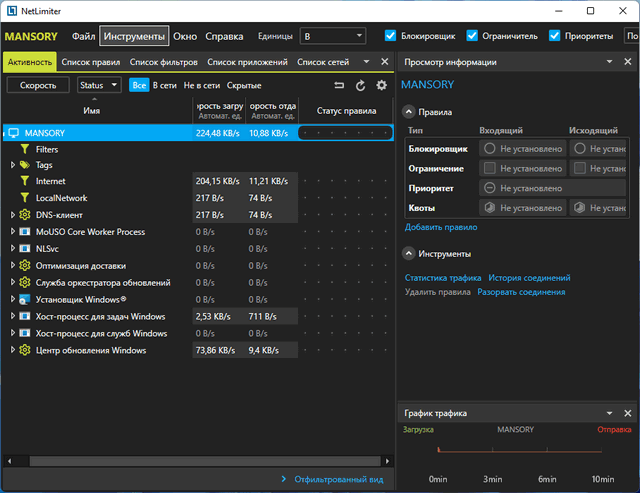640x493 pixels.
Task: Click the MANSORY computer monitor icon
Action: click(14, 133)
